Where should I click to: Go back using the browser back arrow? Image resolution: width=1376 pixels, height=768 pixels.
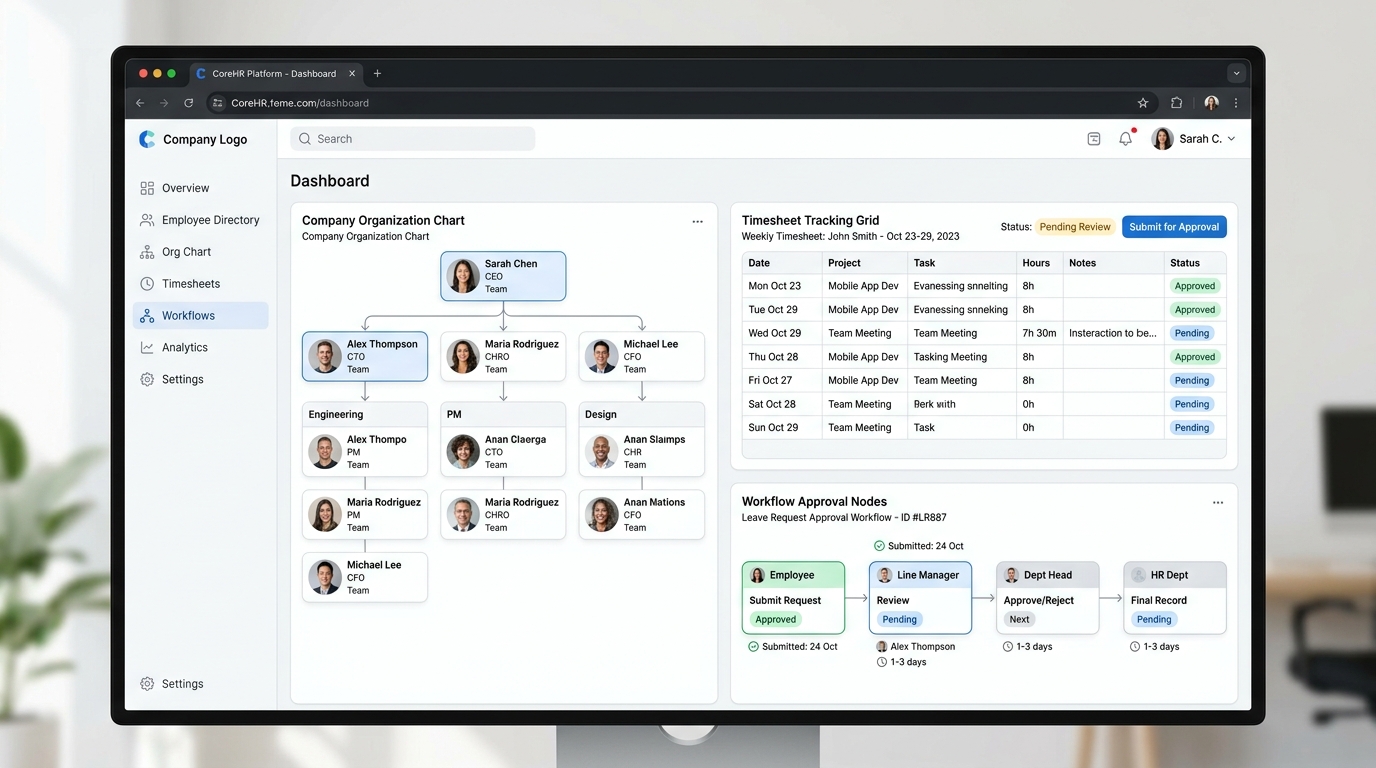[140, 103]
